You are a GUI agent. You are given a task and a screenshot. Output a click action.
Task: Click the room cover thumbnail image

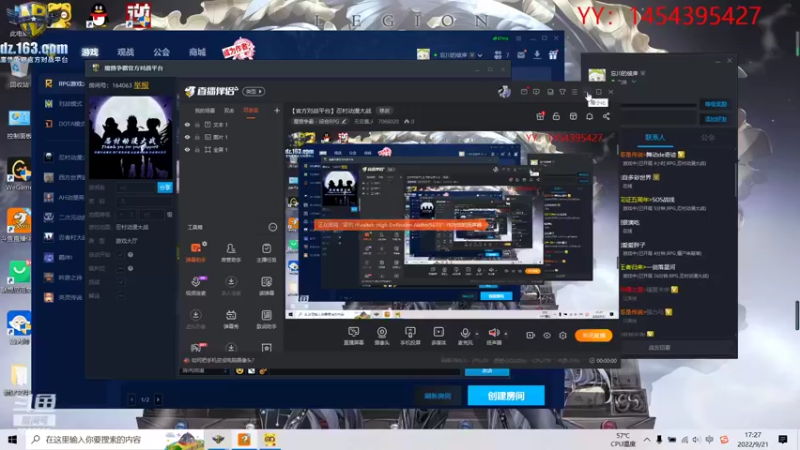(x=131, y=137)
